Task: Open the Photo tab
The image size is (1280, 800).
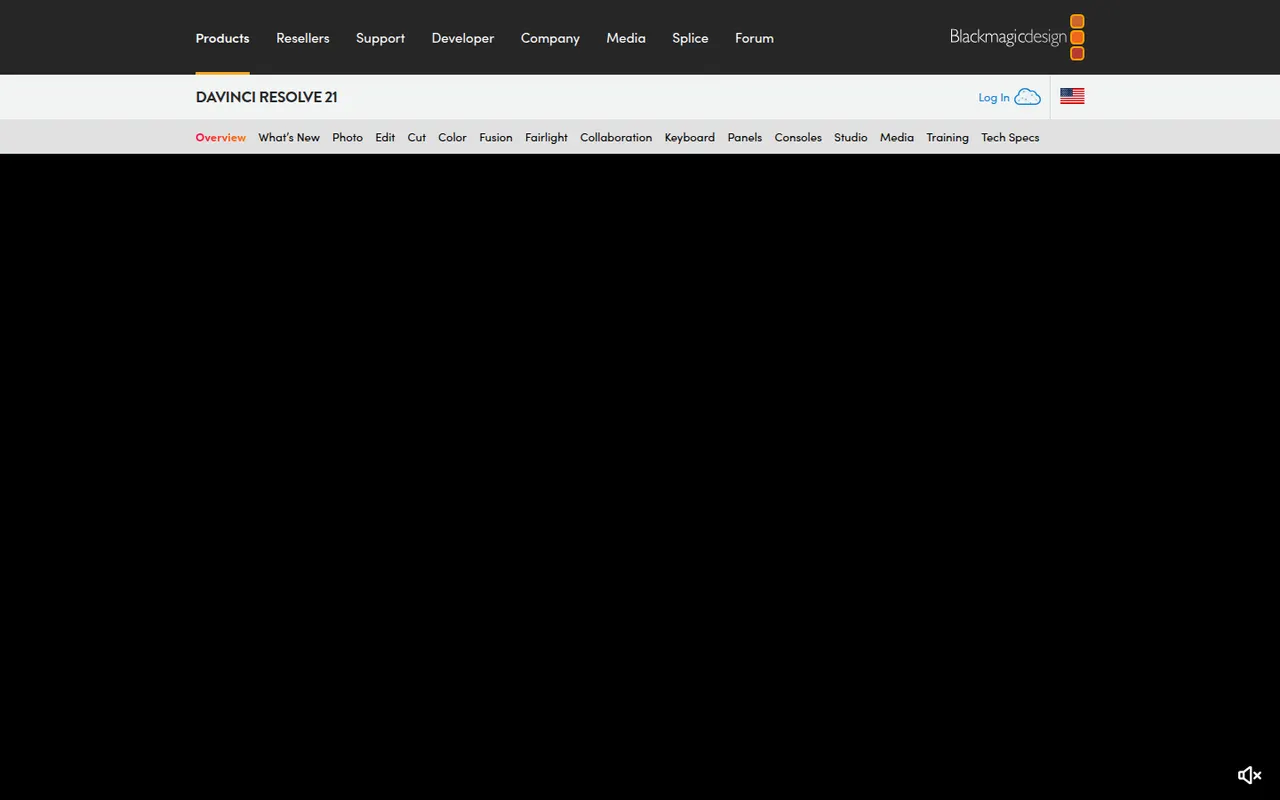Action: [348, 137]
